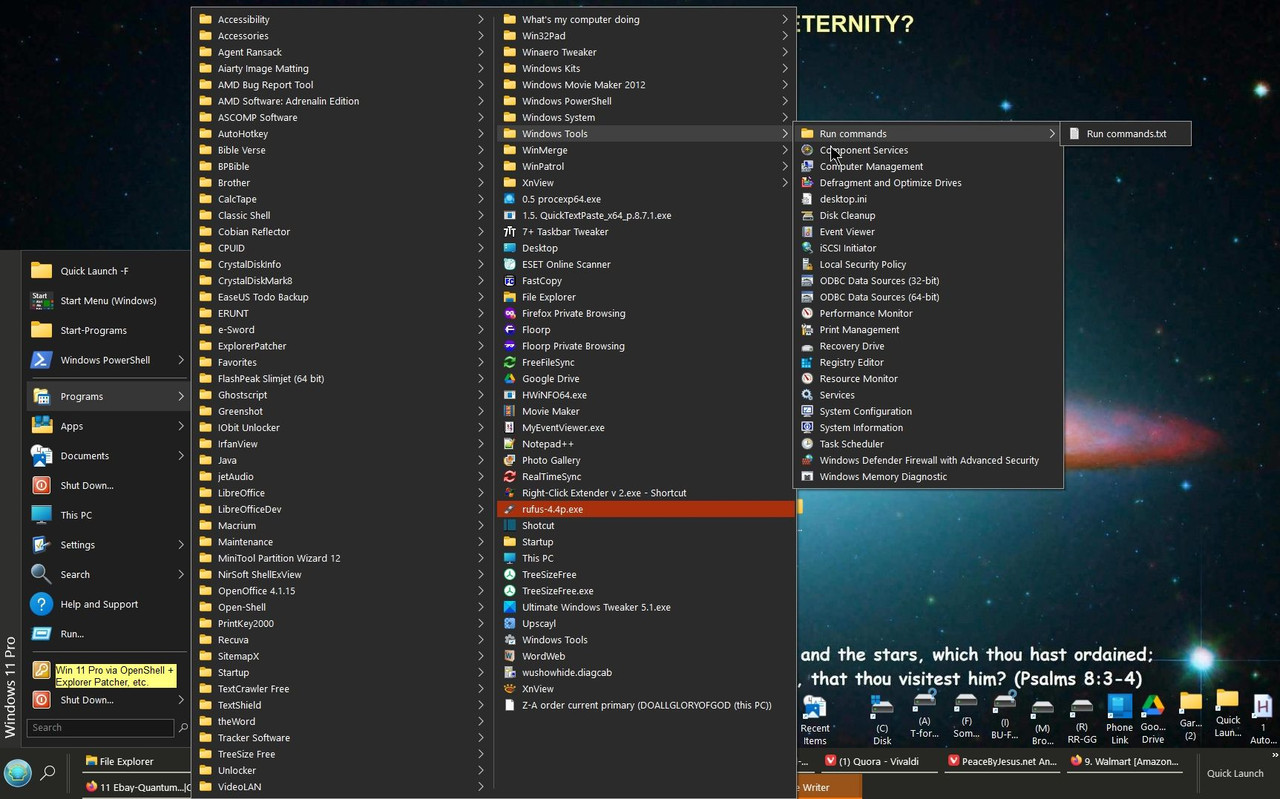The width and height of the screenshot is (1280, 799).
Task: Switch to the PeaceByJesus.net taskbar button
Action: [x=1002, y=761]
